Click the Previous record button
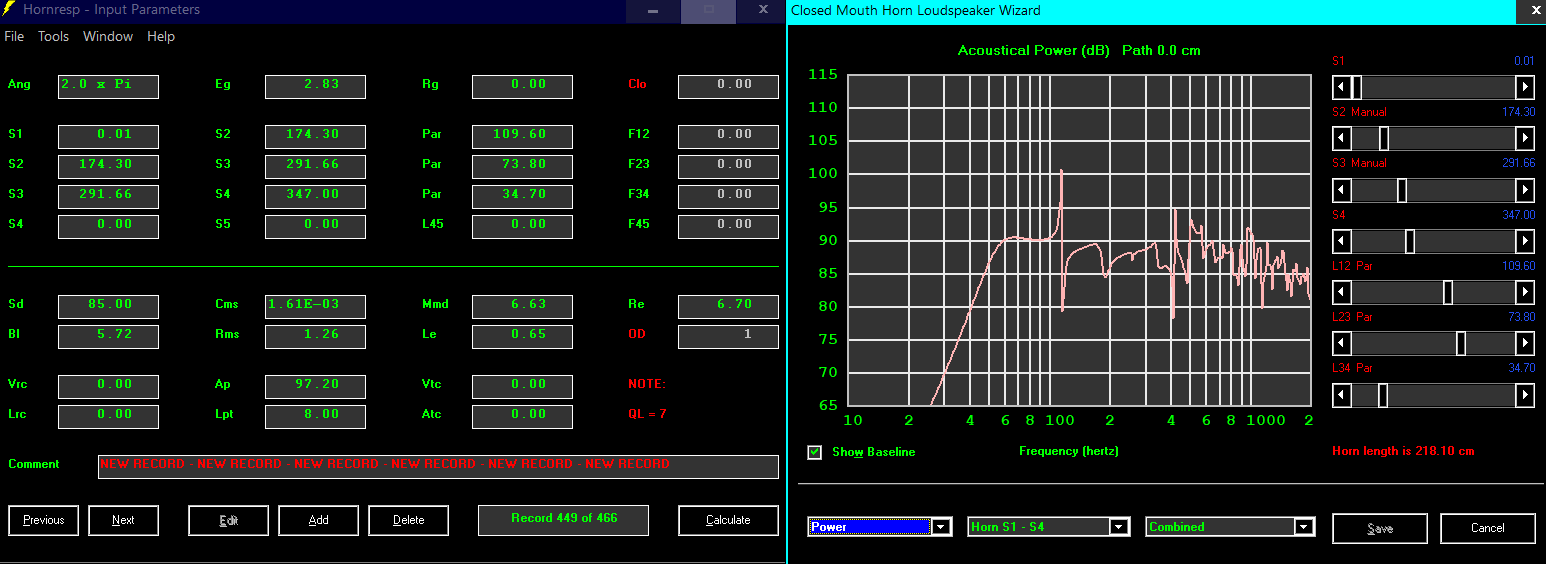 (44, 520)
